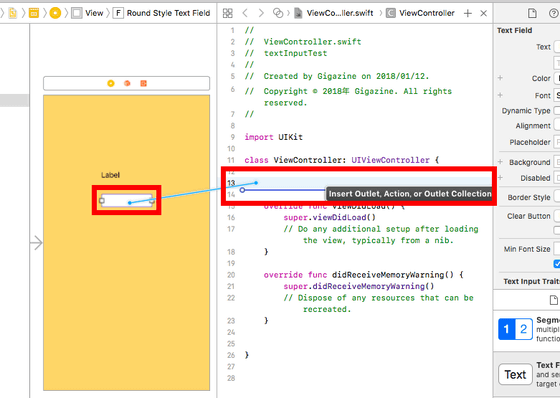The image size is (560, 398).
Task: Open the project file icon in the storyboard jump bar
Action: [x=13, y=13]
